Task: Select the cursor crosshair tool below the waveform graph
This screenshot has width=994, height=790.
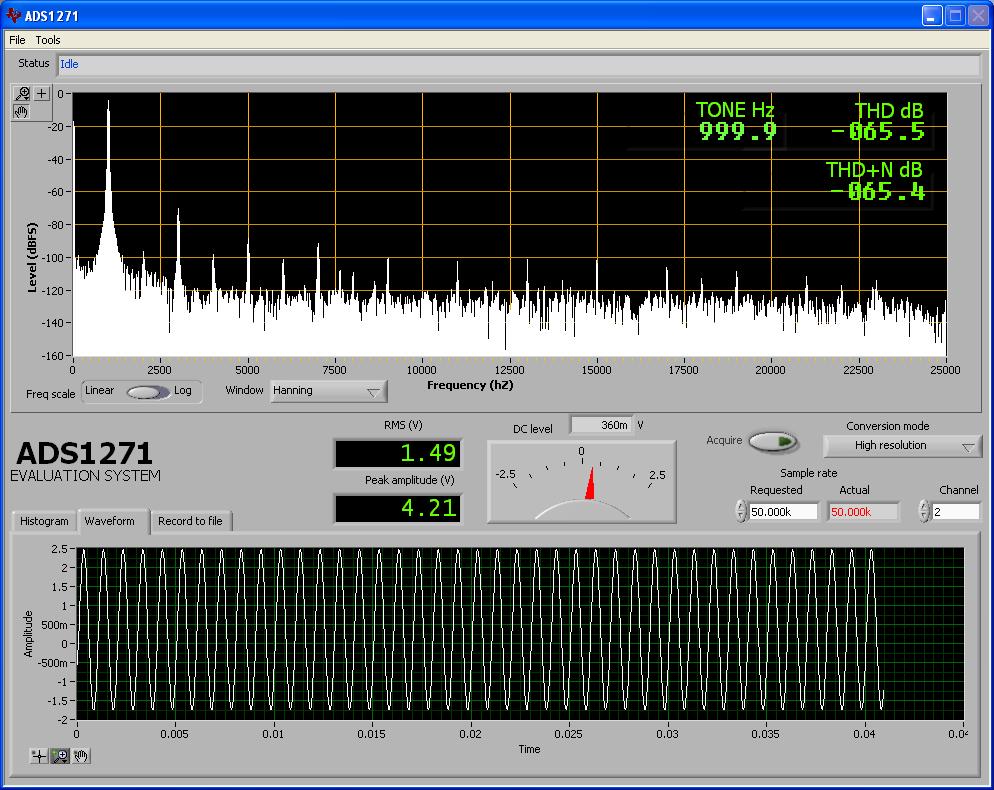Action: [x=38, y=756]
